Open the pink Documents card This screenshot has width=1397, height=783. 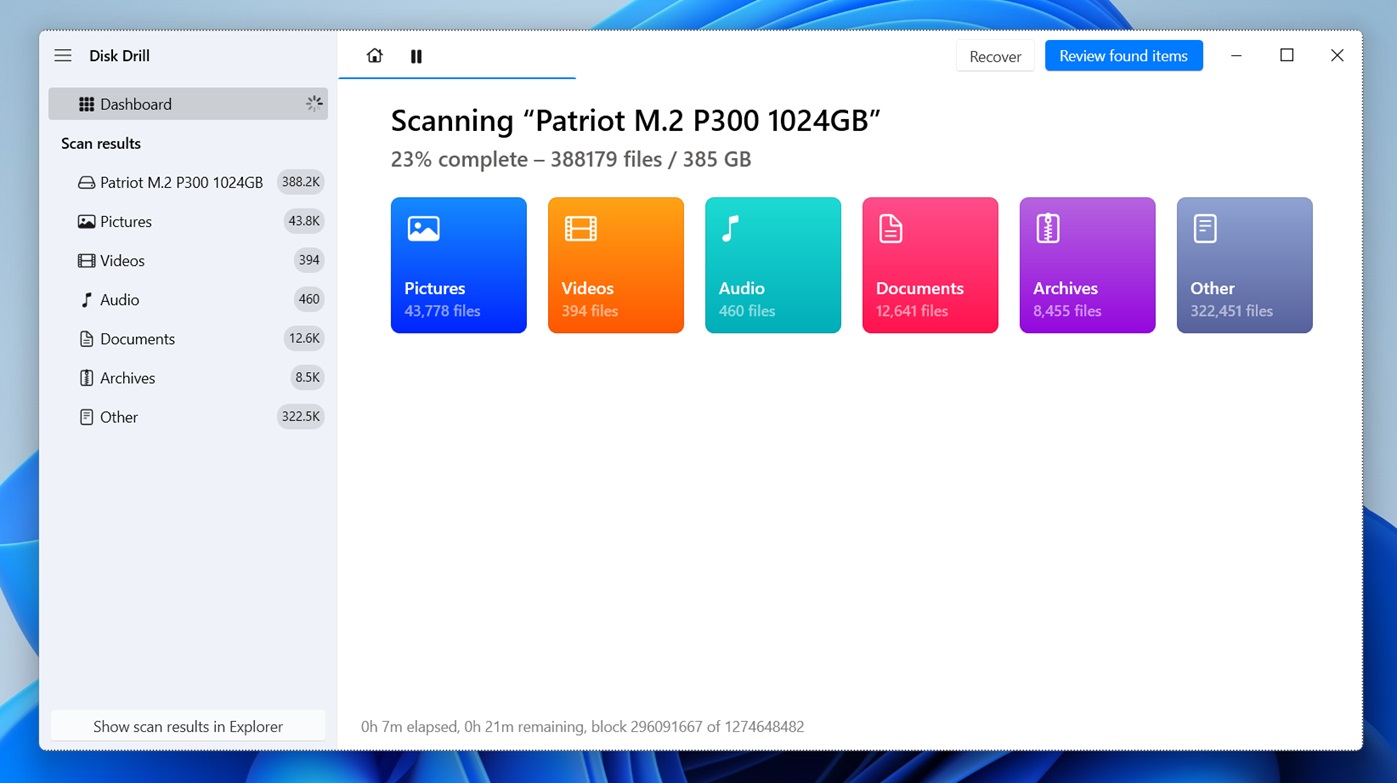(x=930, y=265)
